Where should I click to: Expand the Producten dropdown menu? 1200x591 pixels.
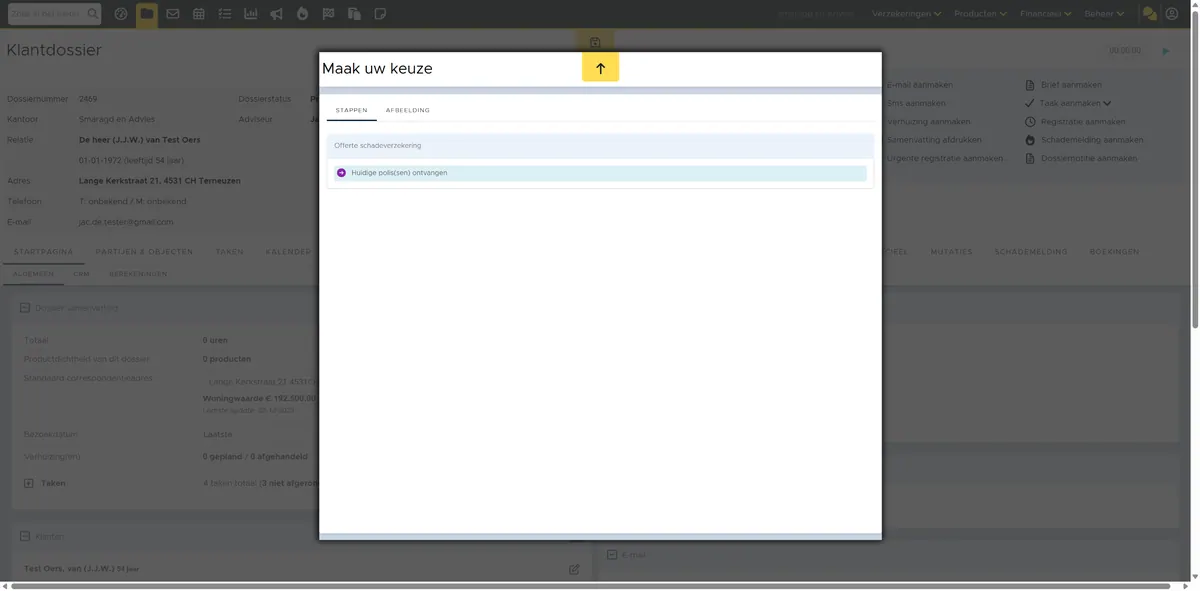click(982, 14)
